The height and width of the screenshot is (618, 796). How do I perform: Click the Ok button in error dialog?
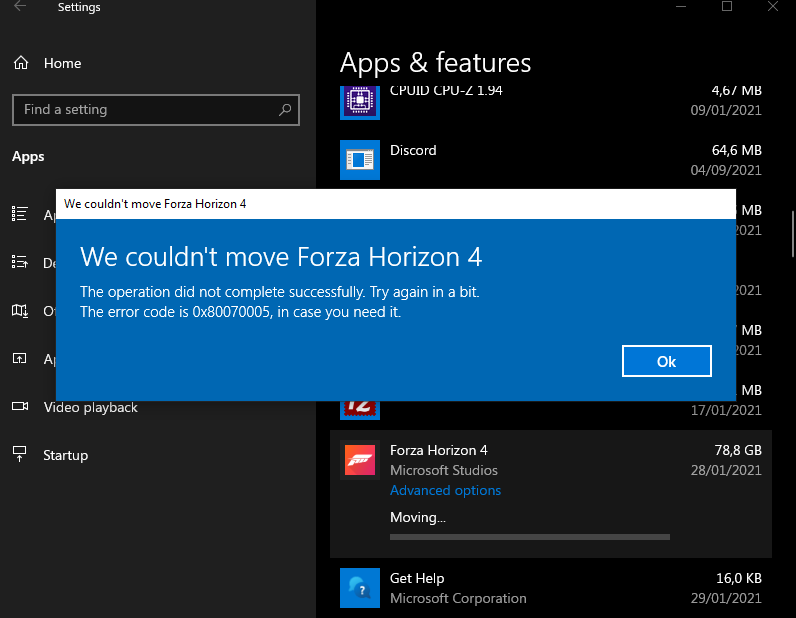[x=667, y=361]
